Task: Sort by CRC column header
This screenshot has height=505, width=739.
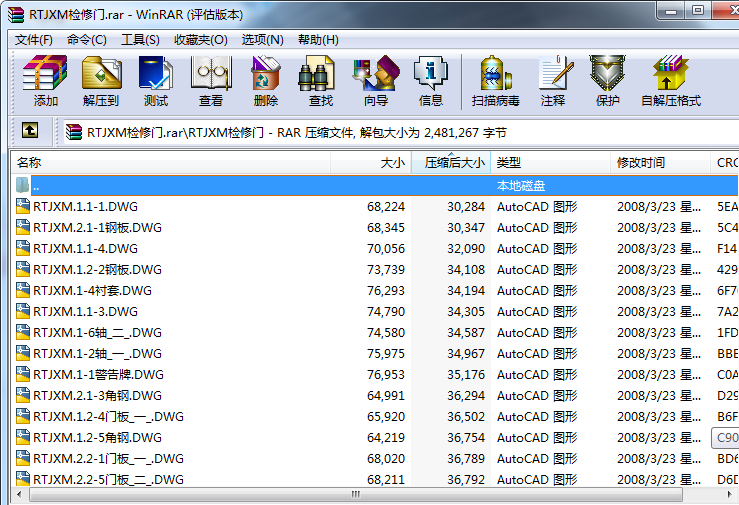Action: [725, 163]
